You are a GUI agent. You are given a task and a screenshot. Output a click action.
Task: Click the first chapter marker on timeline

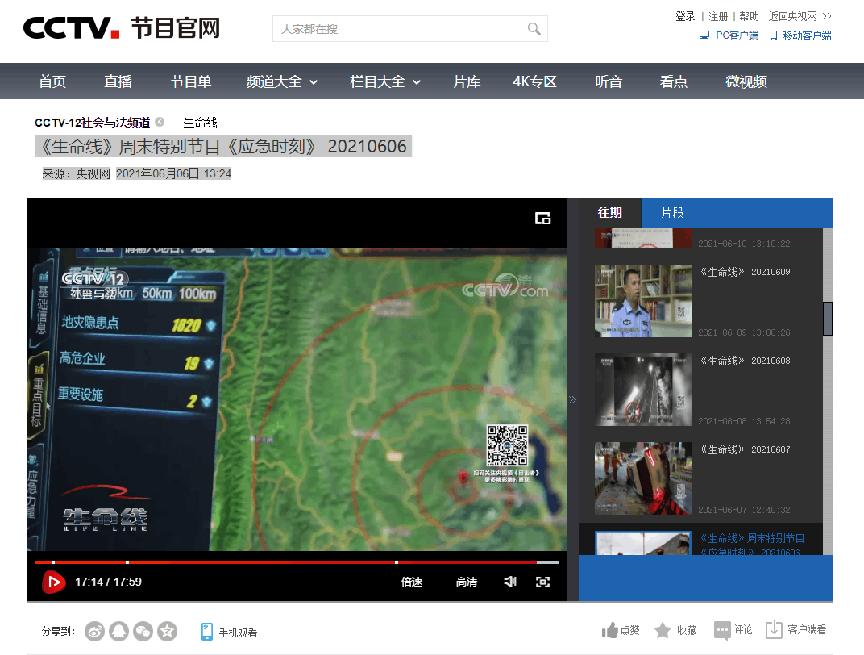(53, 562)
